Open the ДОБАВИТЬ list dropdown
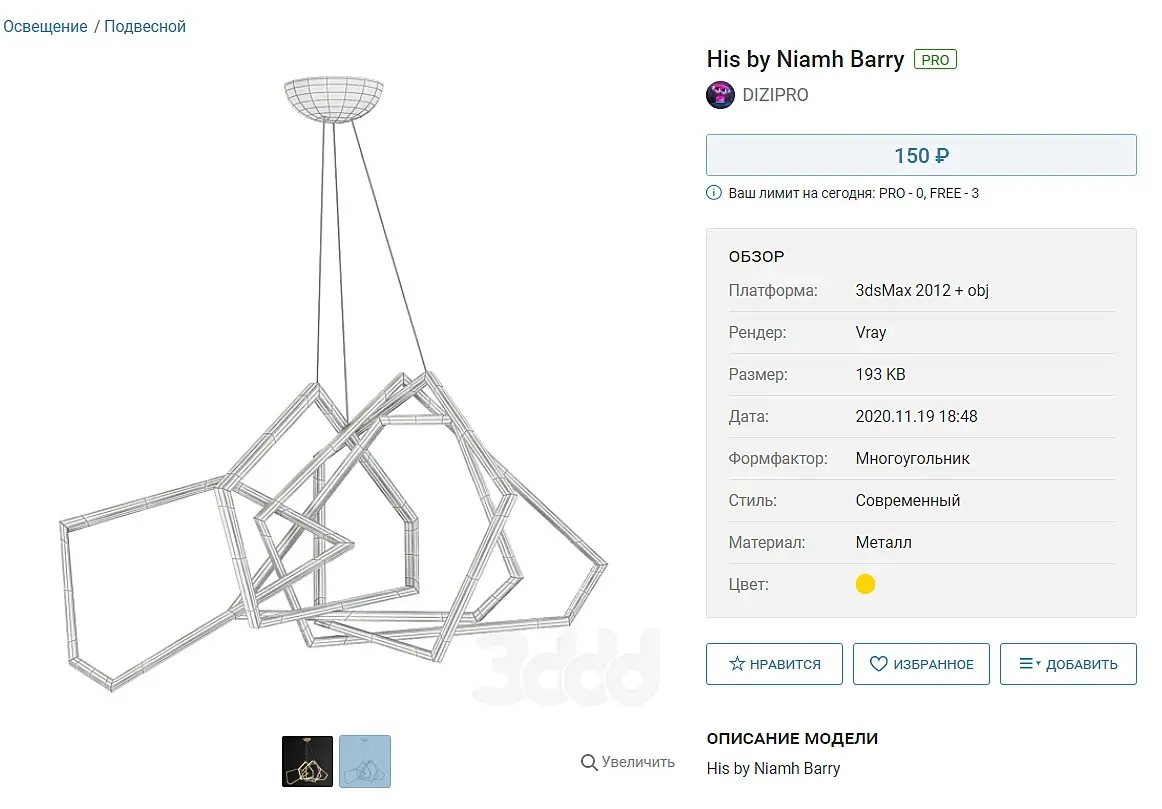This screenshot has width=1162, height=809. point(1067,664)
